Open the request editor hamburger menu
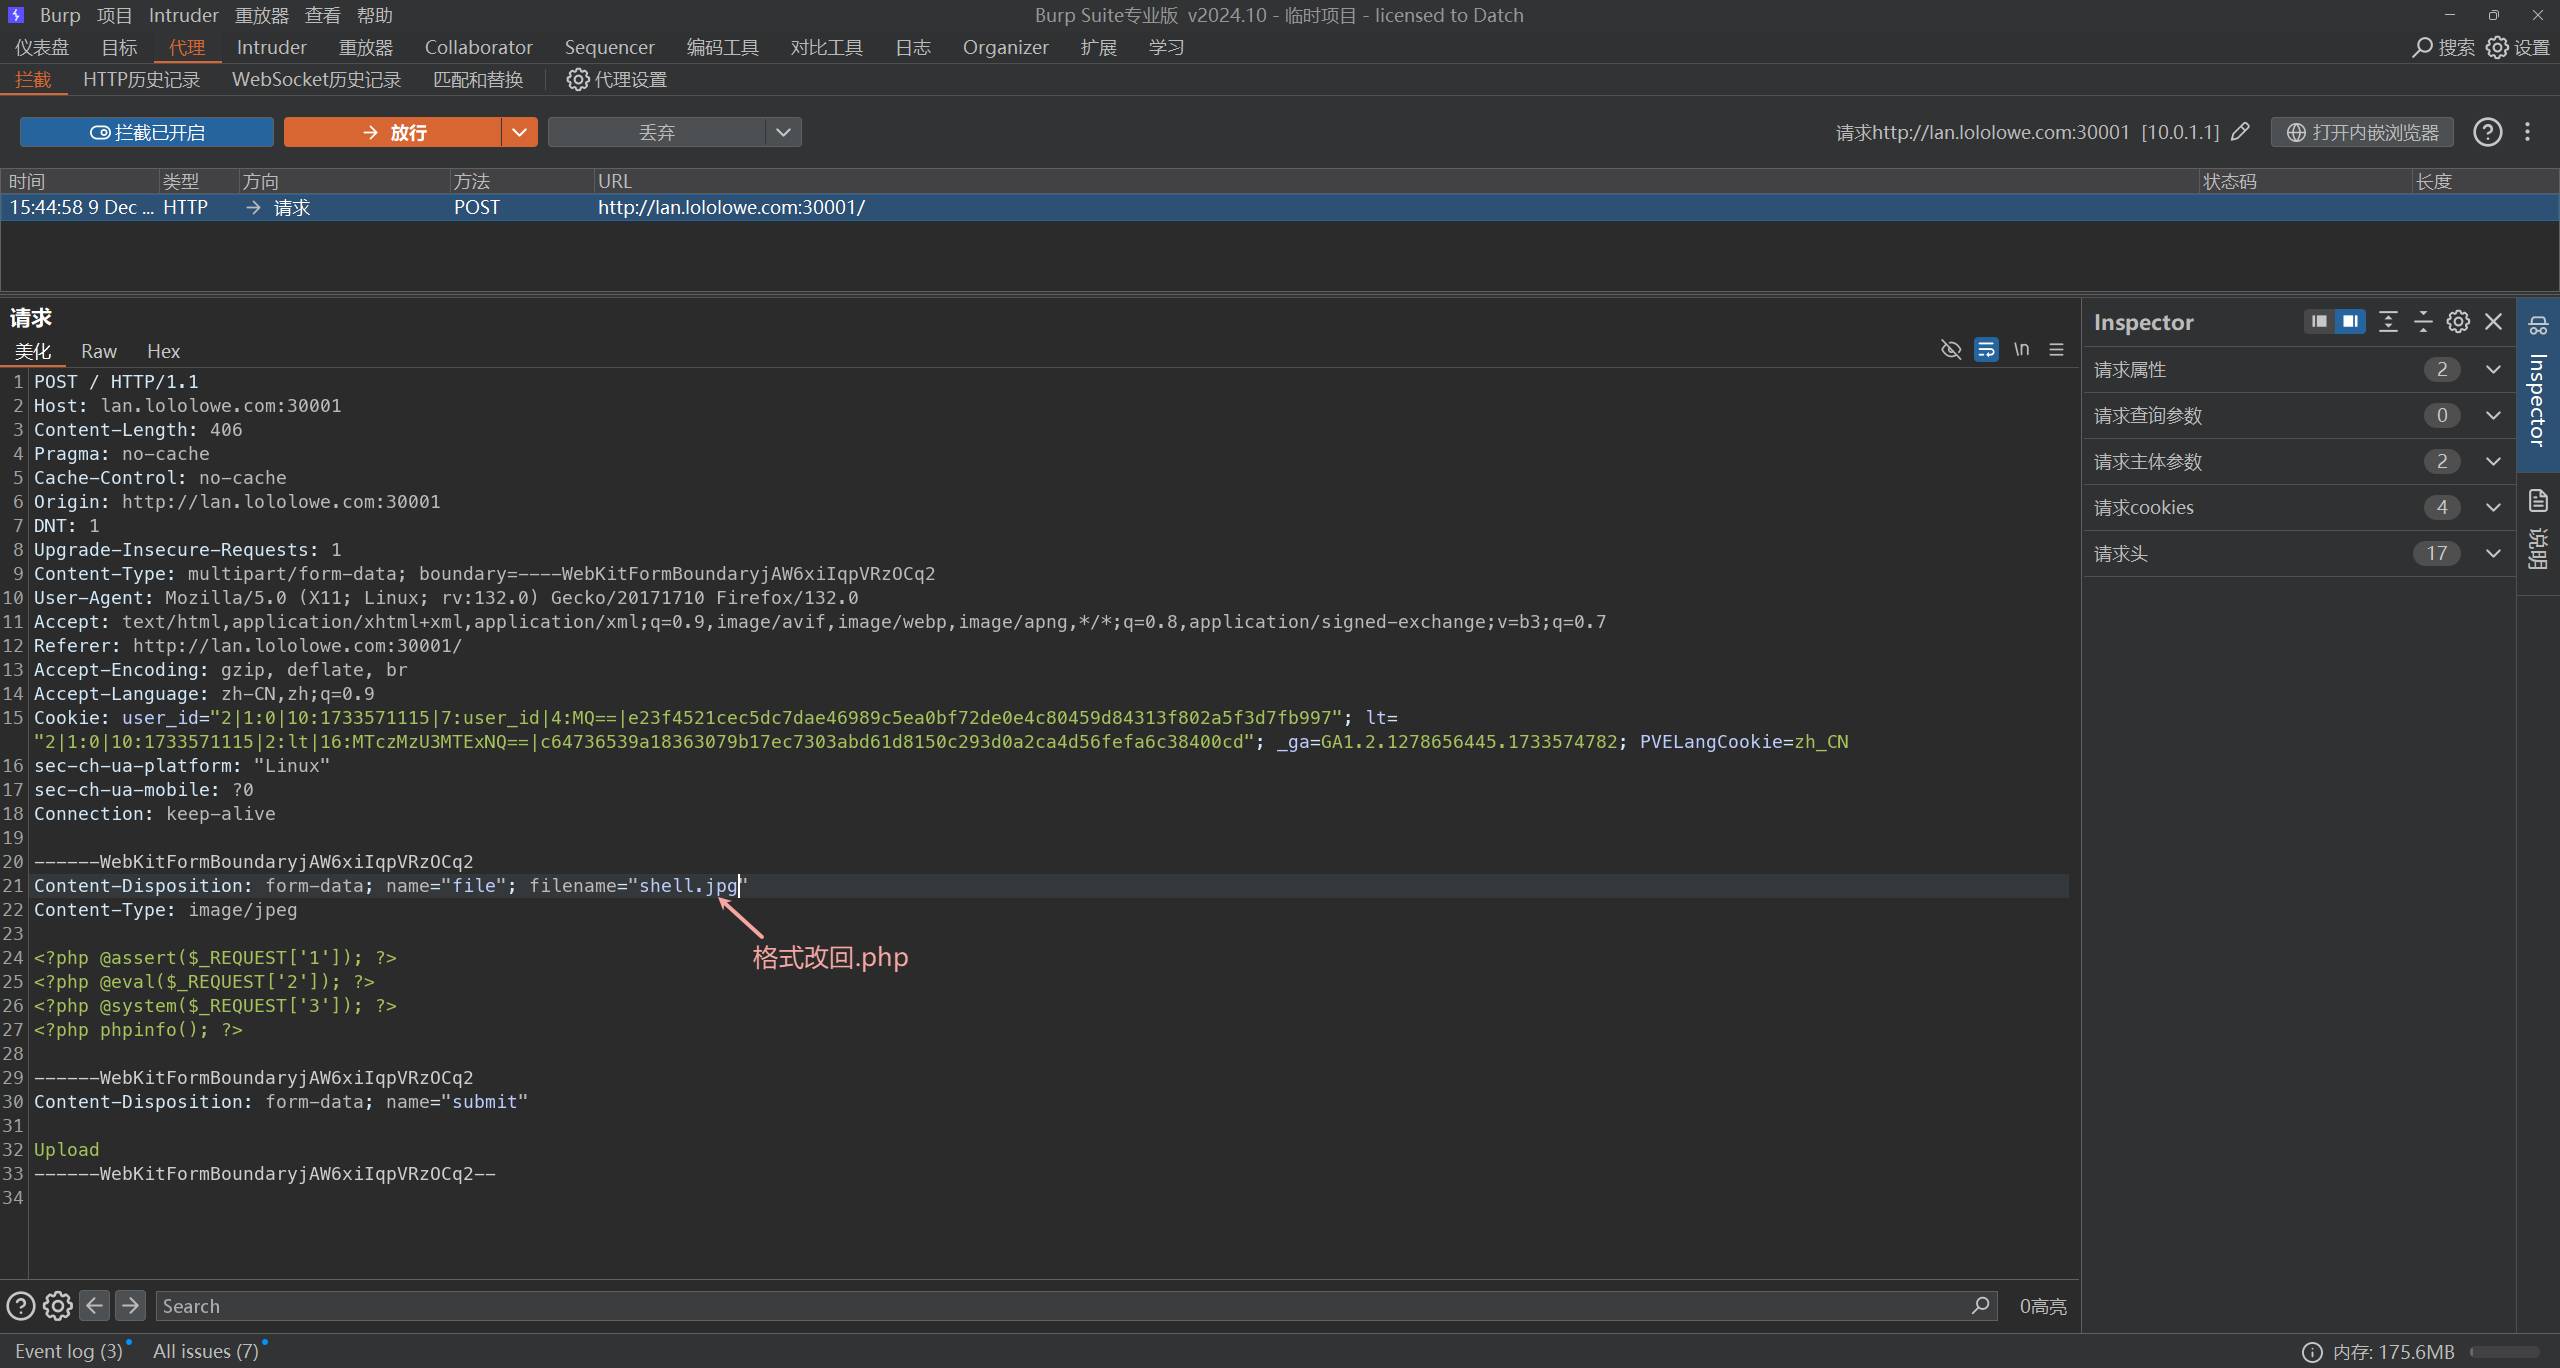The width and height of the screenshot is (2560, 1368). click(2056, 349)
